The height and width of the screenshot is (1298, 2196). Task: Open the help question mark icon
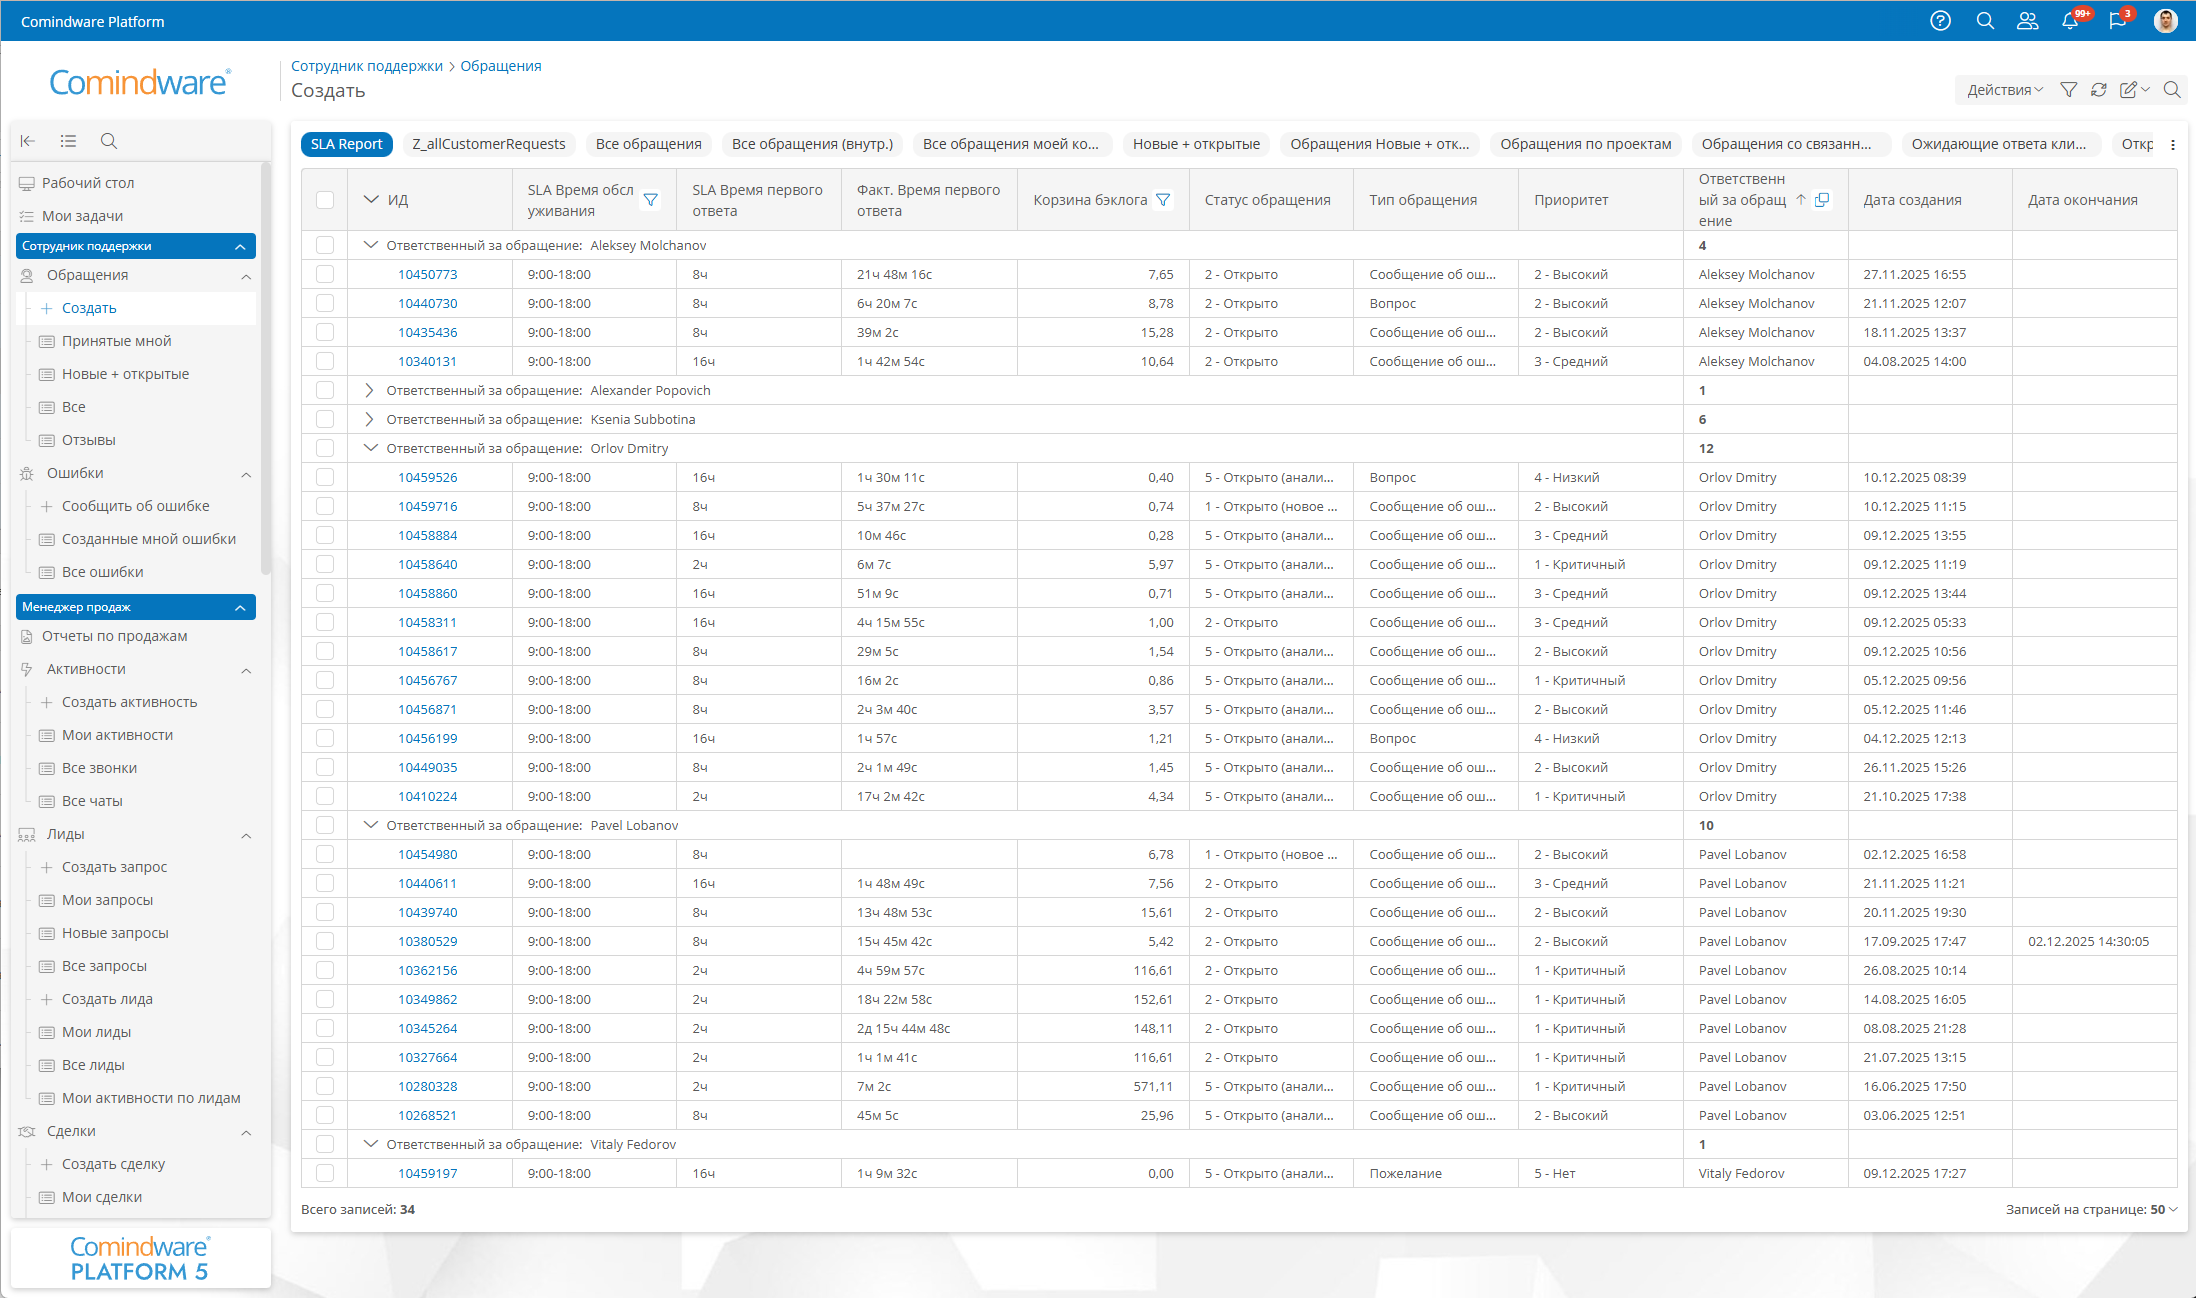point(1940,21)
